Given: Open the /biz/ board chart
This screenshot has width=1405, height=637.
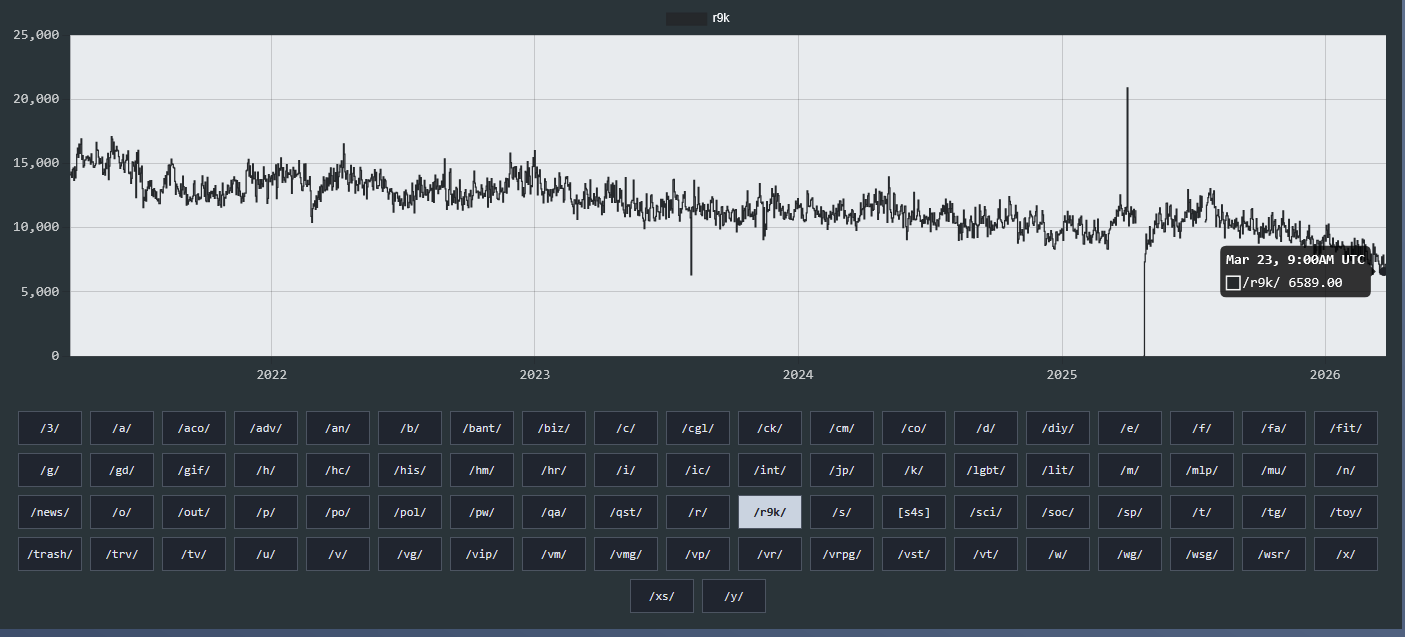Looking at the screenshot, I should pos(554,428).
